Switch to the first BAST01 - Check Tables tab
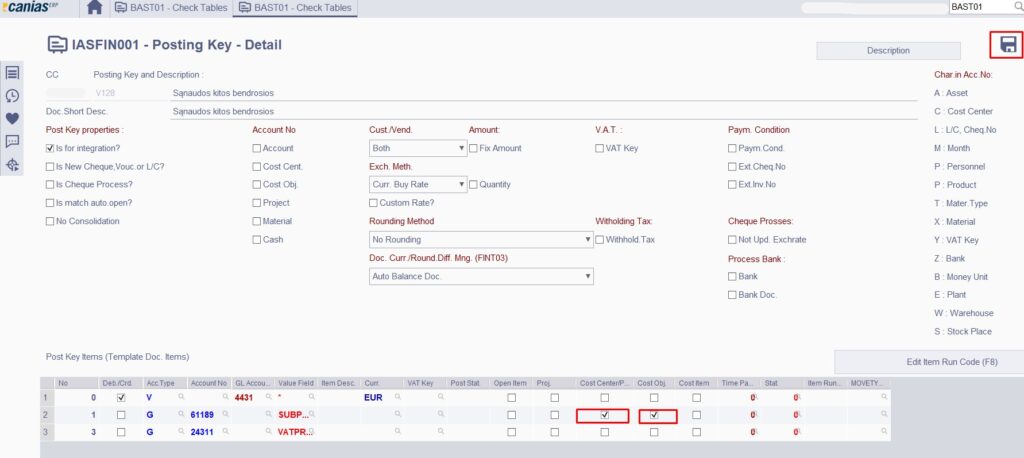 coord(171,8)
